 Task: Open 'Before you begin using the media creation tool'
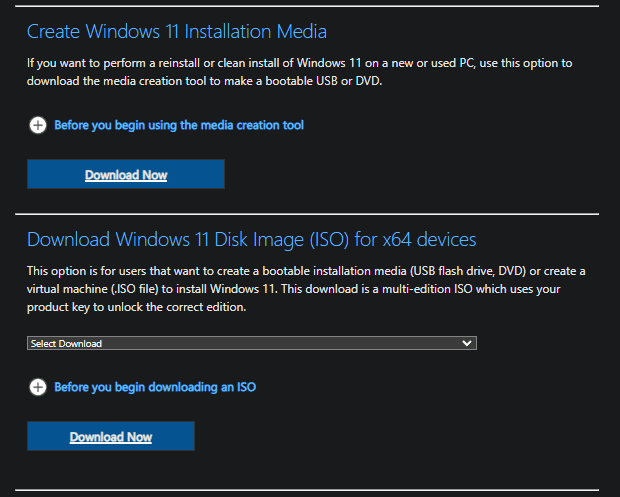179,125
